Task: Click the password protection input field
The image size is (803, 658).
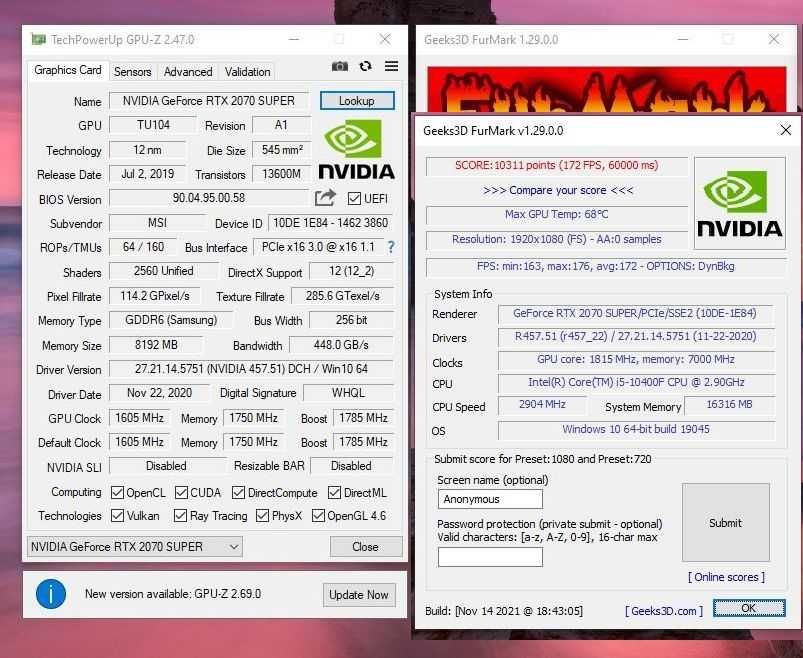Action: 490,557
